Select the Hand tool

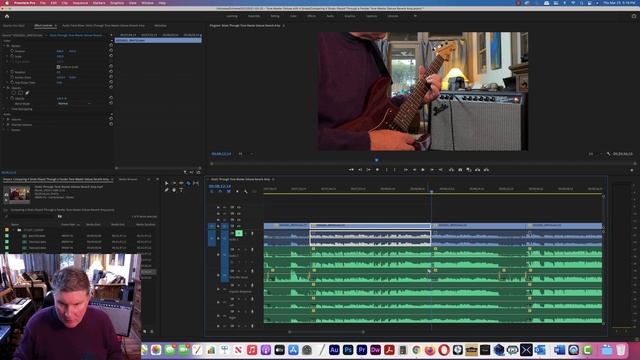tap(174, 190)
